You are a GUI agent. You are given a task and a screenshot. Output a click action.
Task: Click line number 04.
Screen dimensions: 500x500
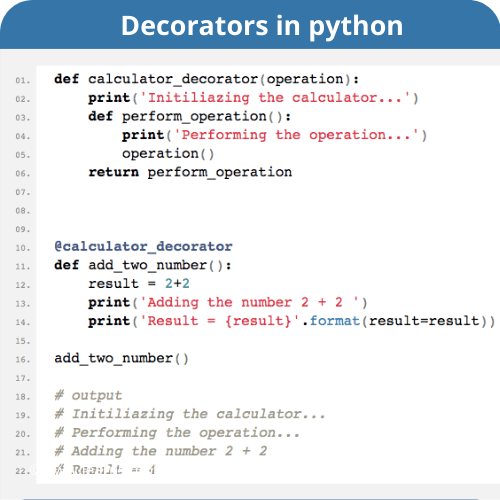(23, 137)
